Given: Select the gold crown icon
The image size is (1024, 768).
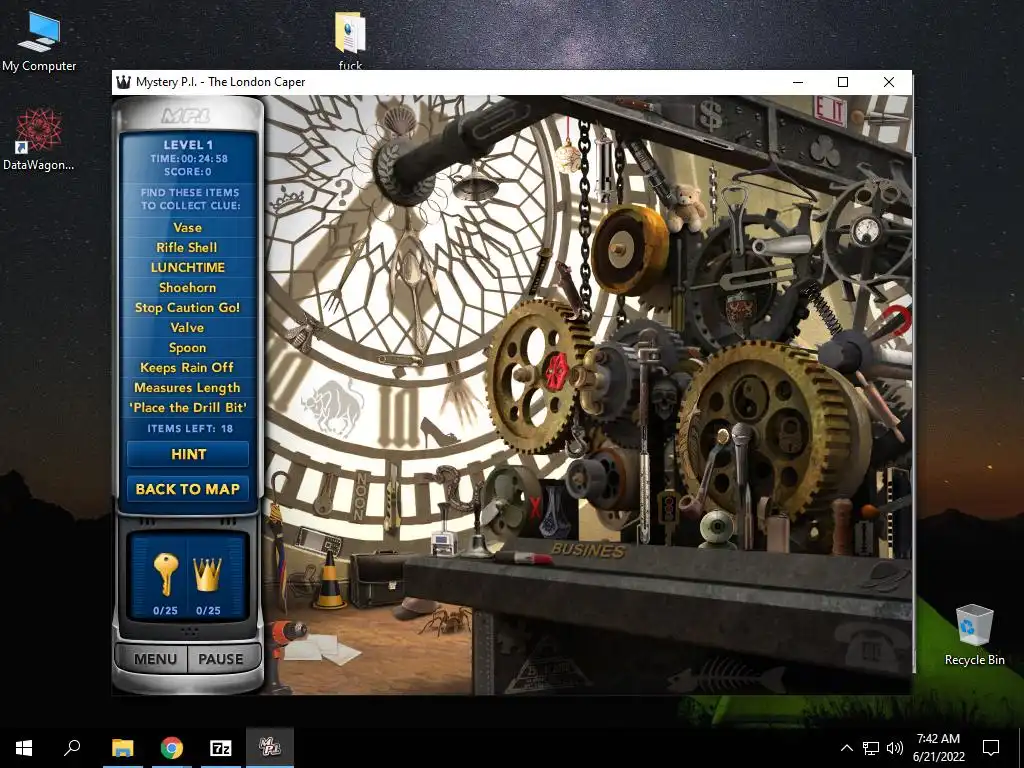Looking at the screenshot, I should (x=208, y=575).
